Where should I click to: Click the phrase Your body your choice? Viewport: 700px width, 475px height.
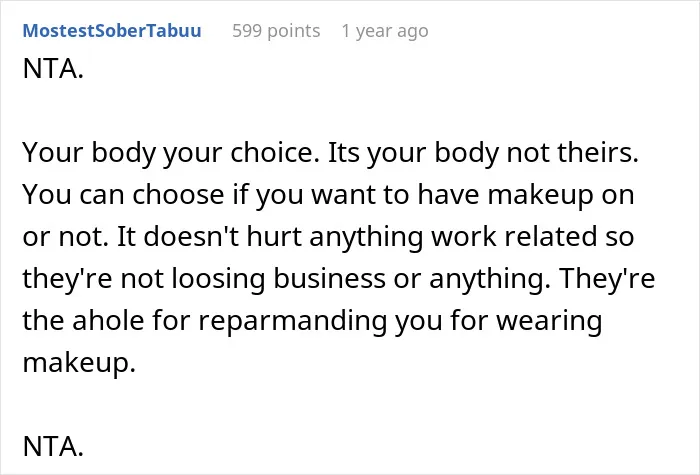[x=171, y=153]
